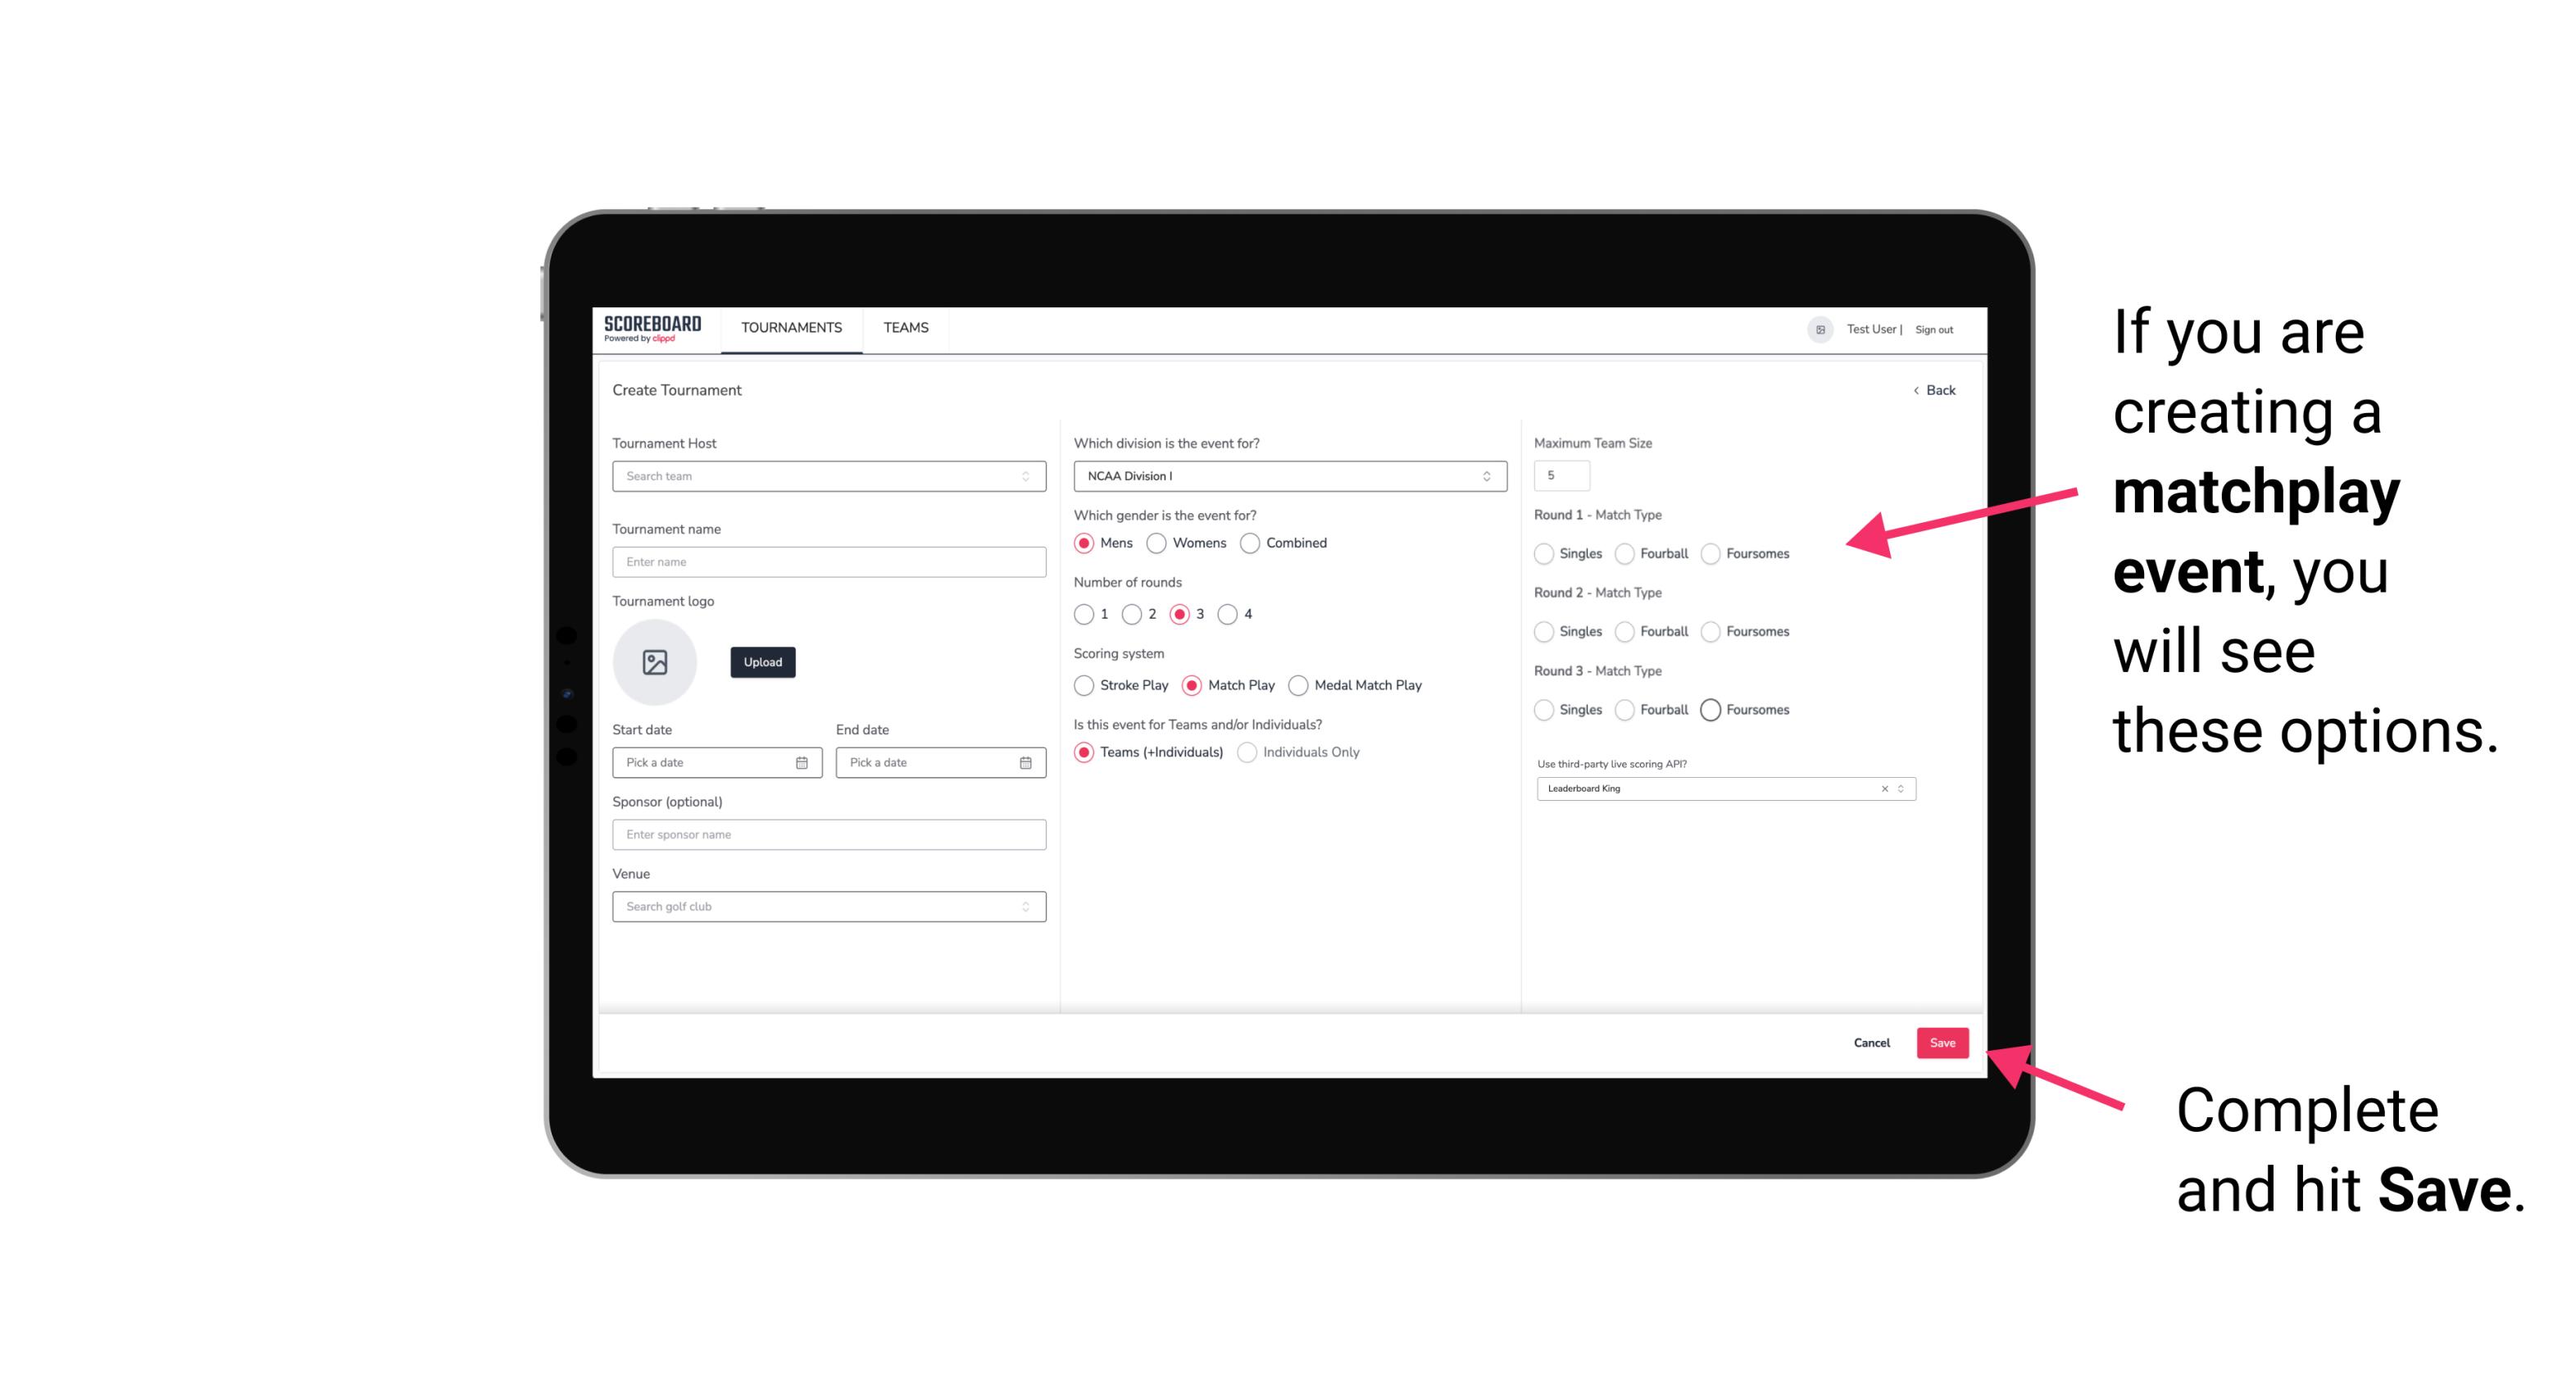Switch to the TOURNAMENTS tab

pos(790,328)
